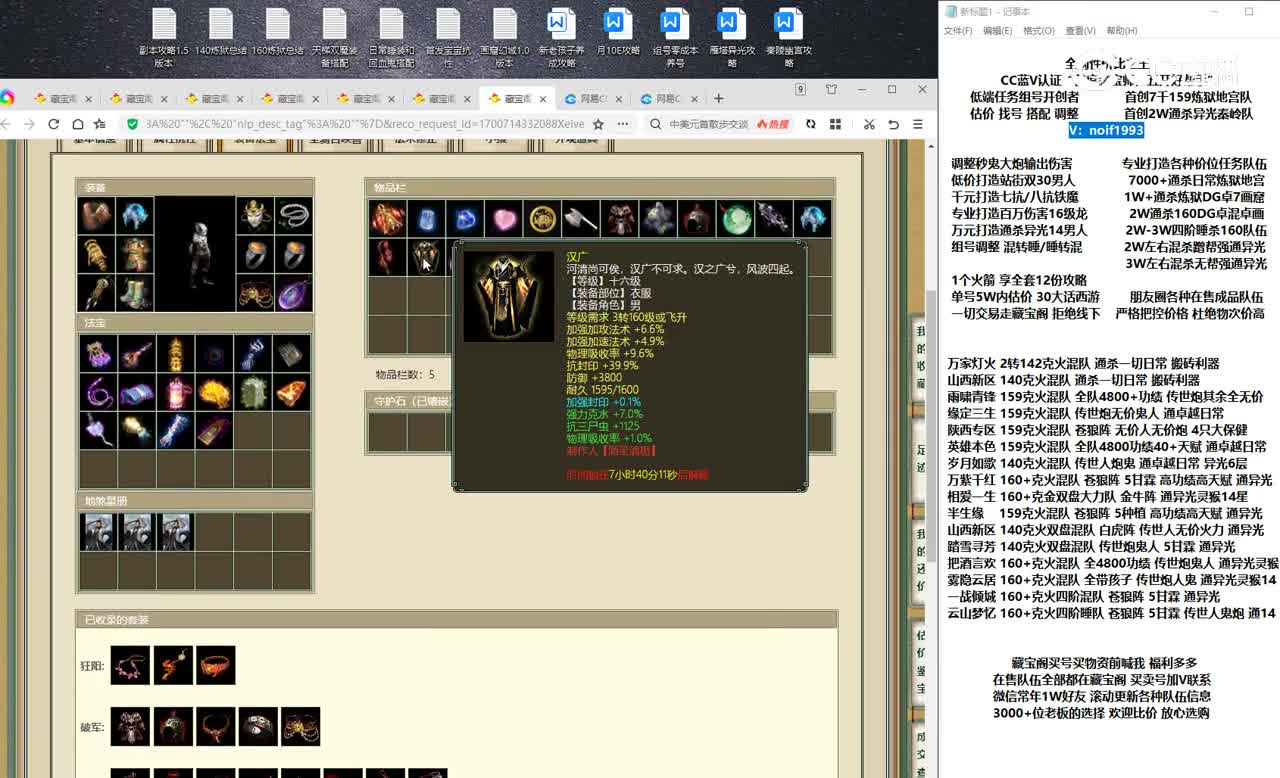Open the 格式(O) menu in Notepad
Image resolution: width=1280 pixels, height=778 pixels.
pyautogui.click(x=1038, y=31)
